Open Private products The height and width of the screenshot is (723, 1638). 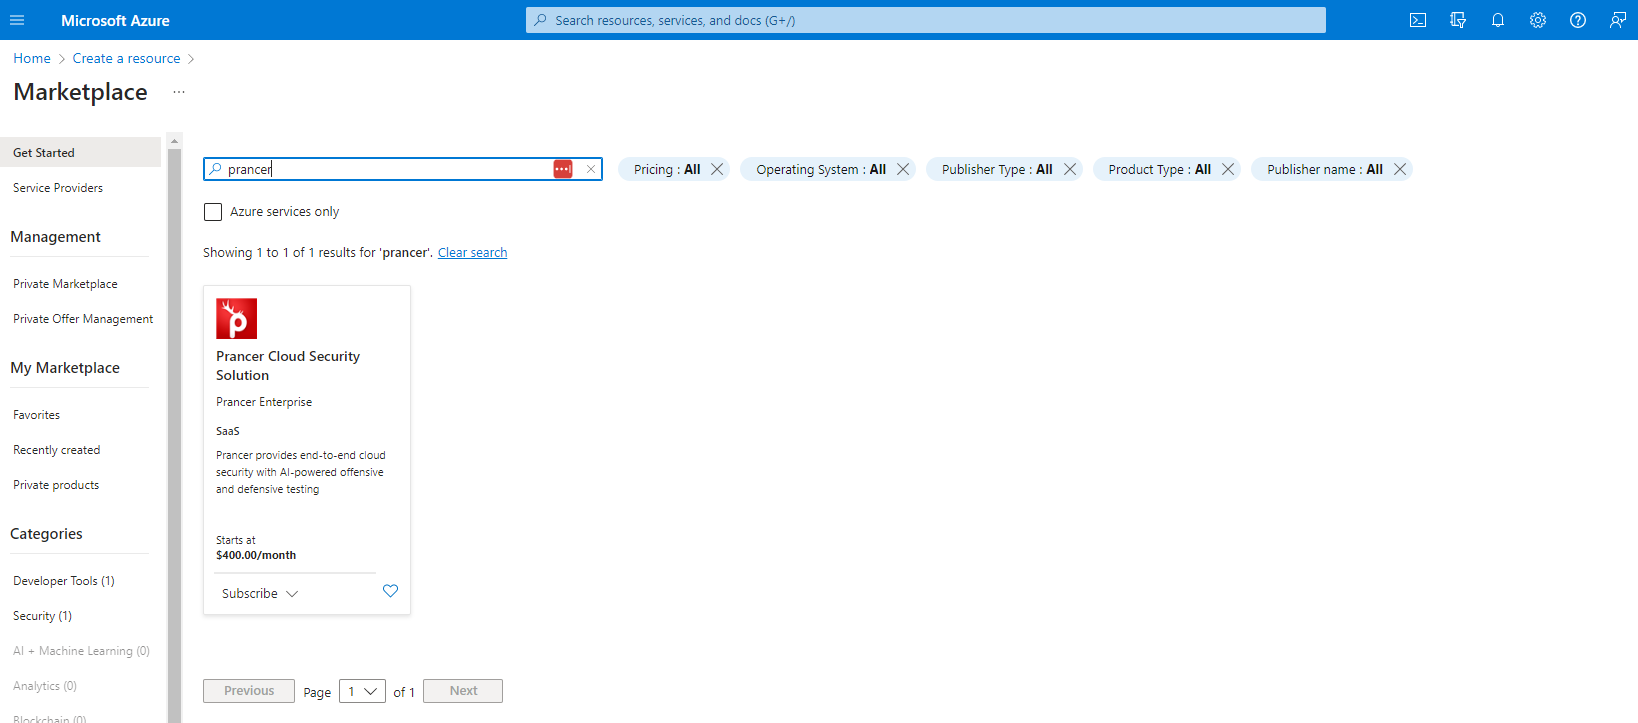56,485
